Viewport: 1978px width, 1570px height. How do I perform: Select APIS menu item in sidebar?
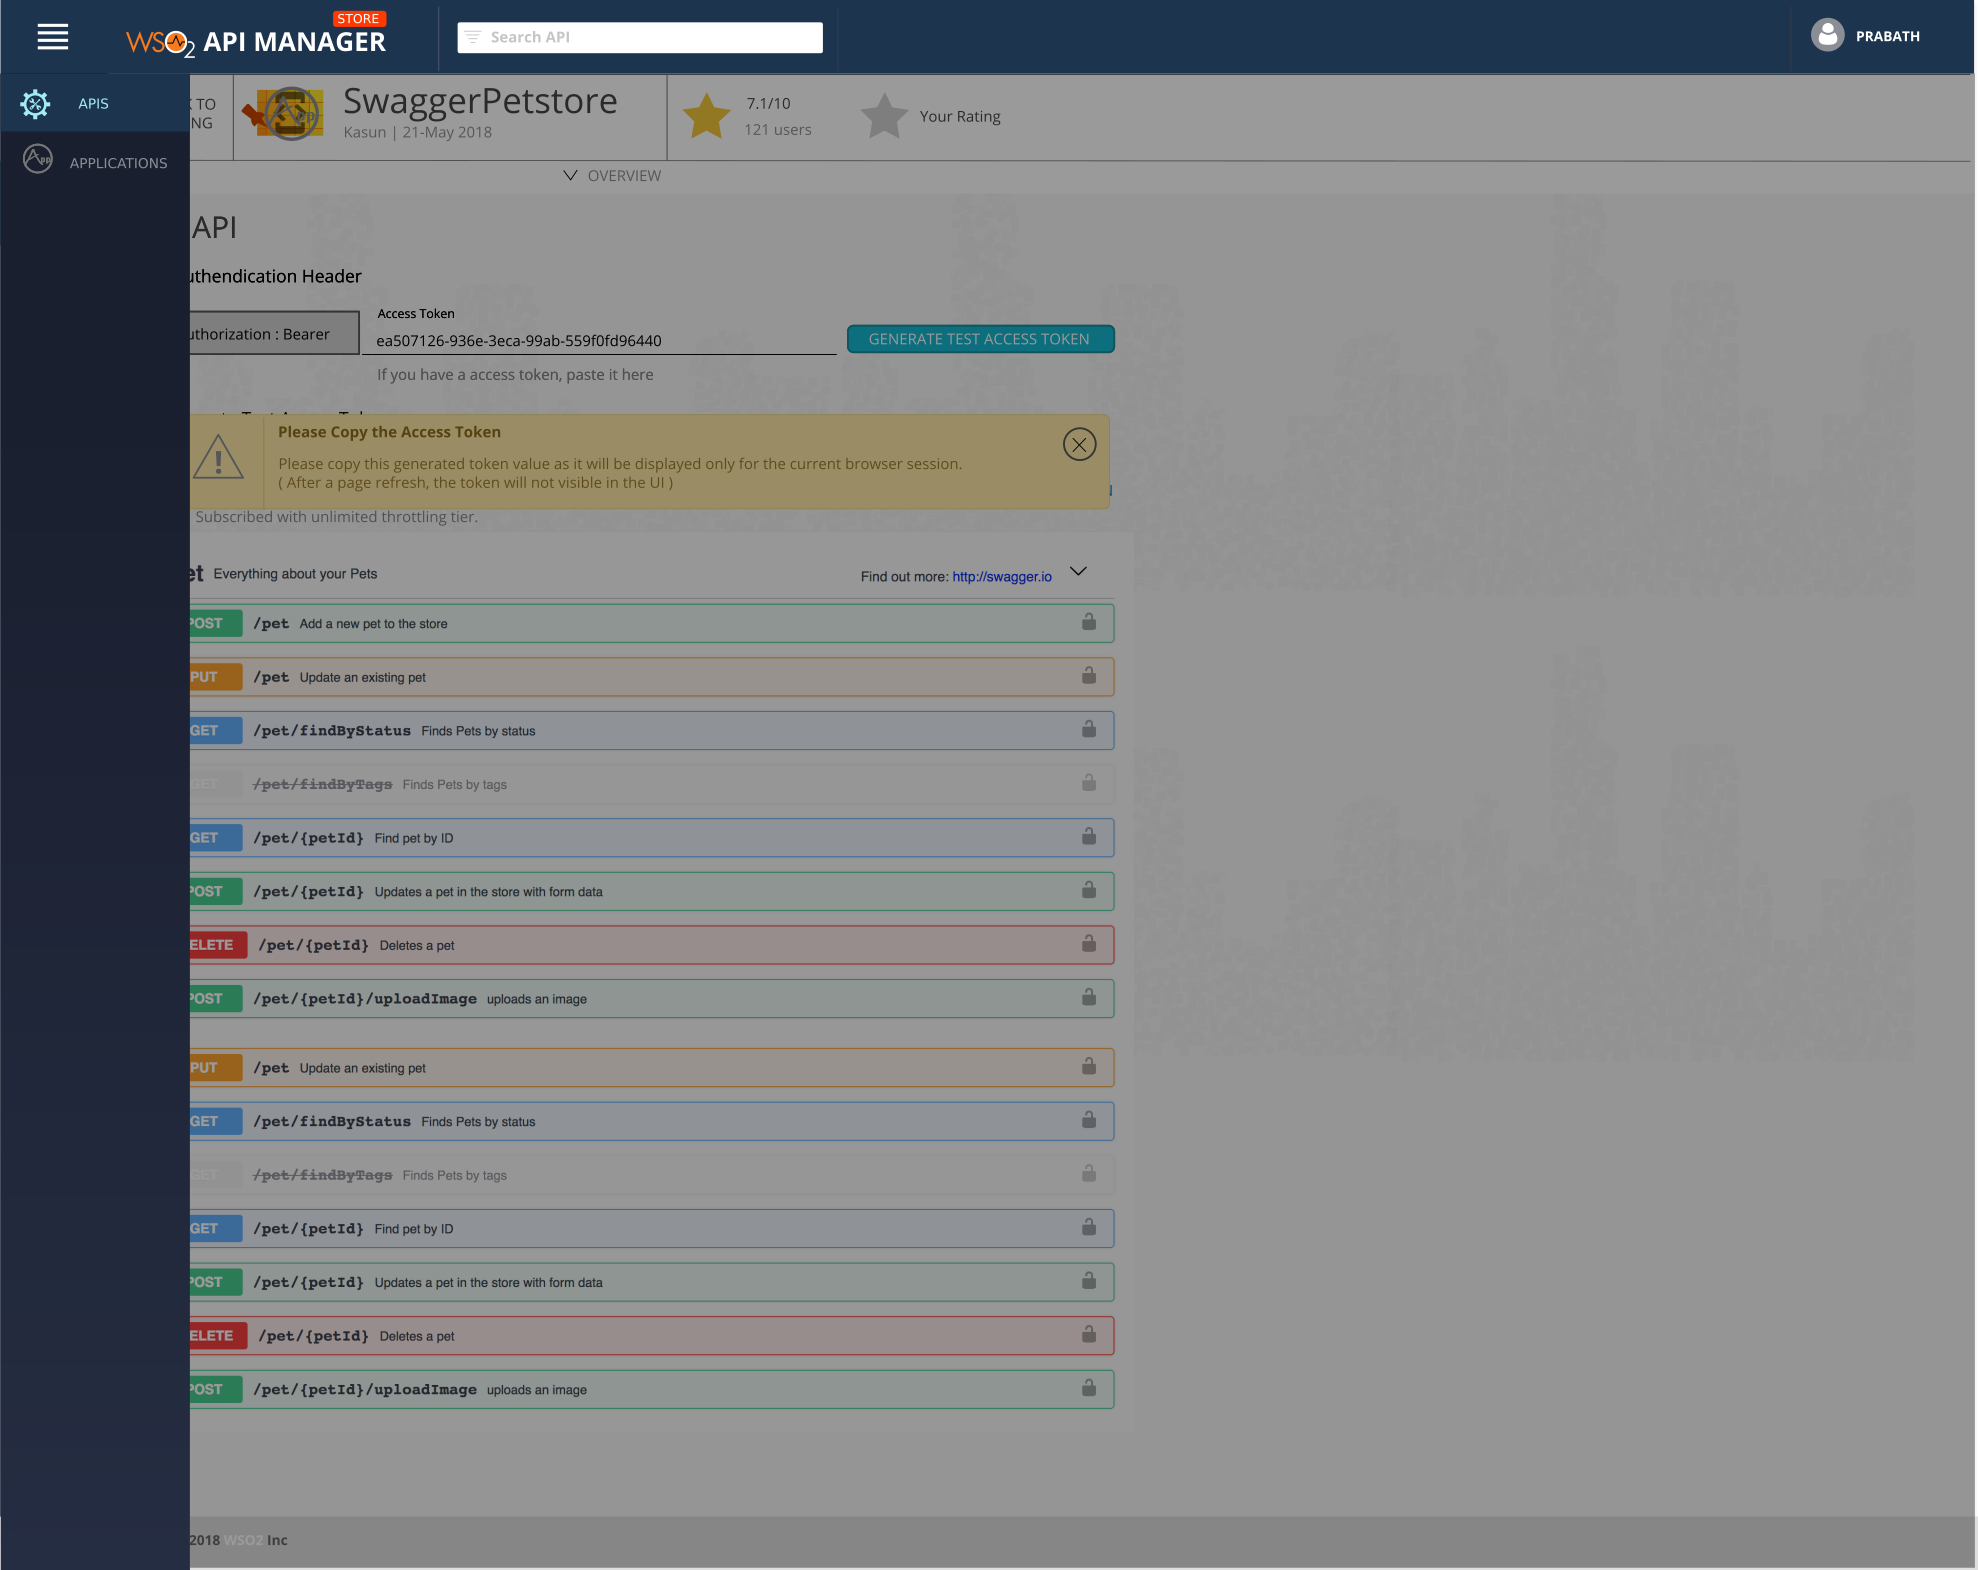[93, 104]
